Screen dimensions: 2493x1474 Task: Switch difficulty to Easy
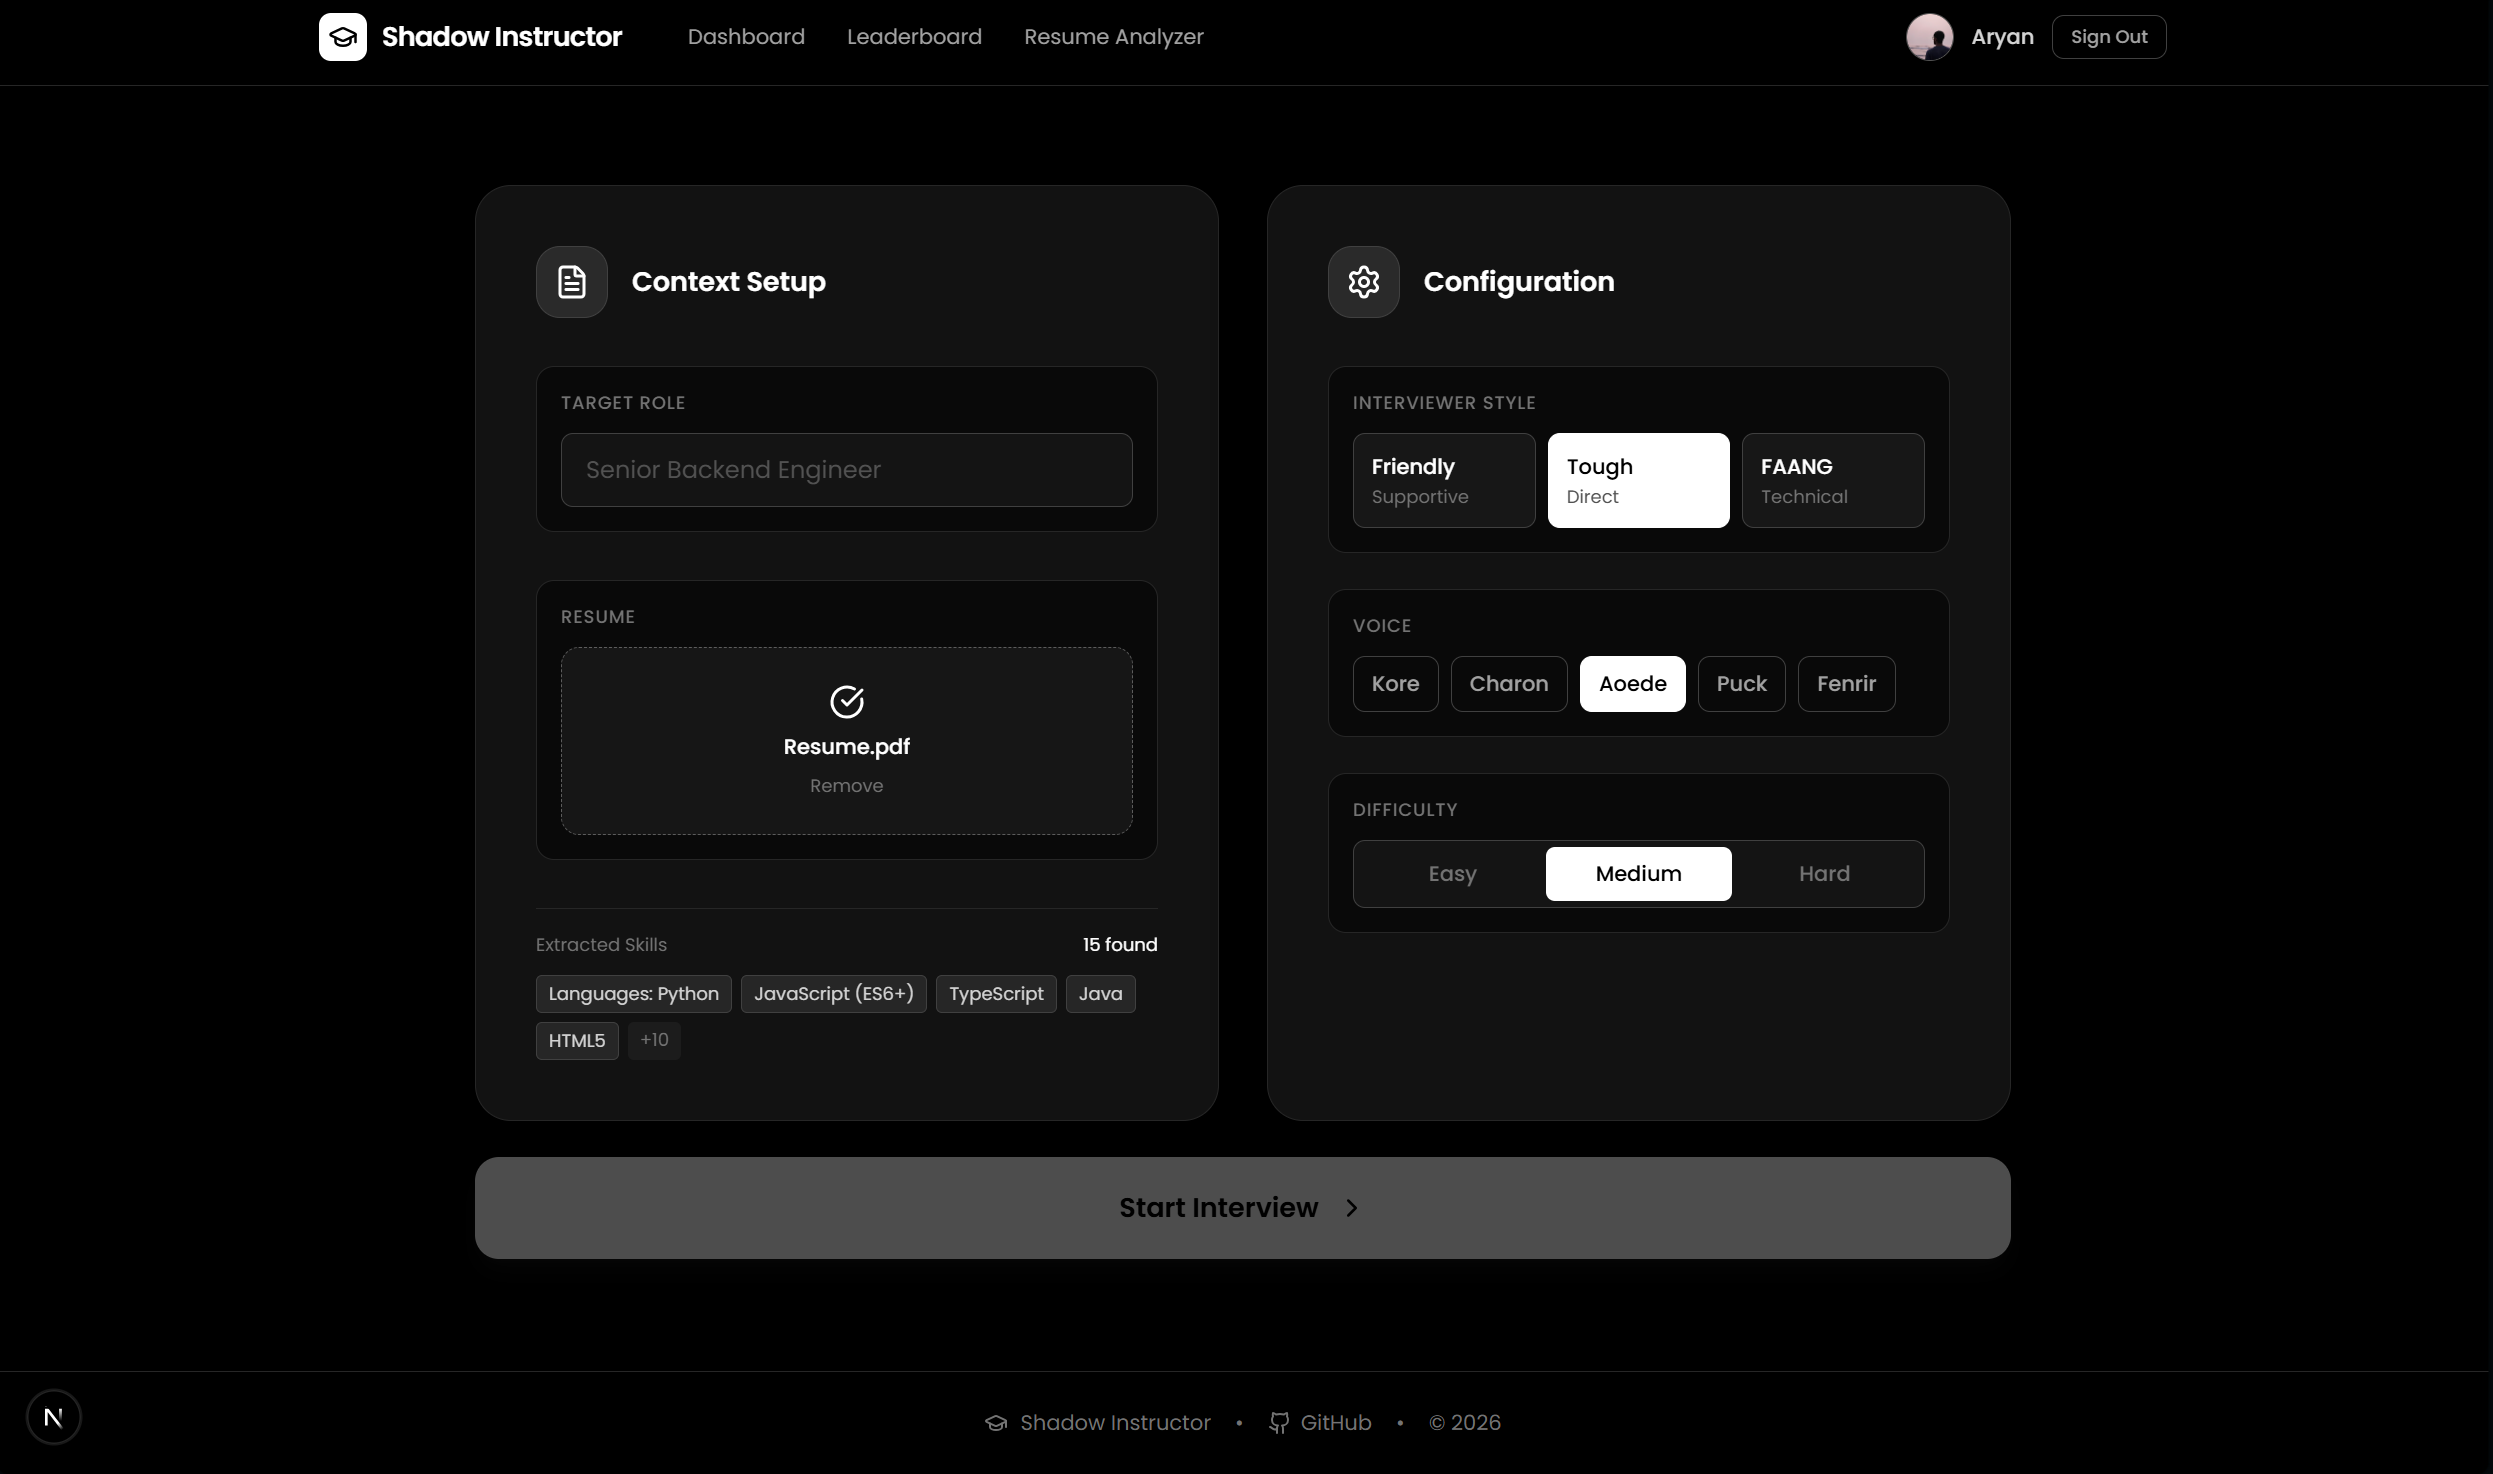point(1452,874)
